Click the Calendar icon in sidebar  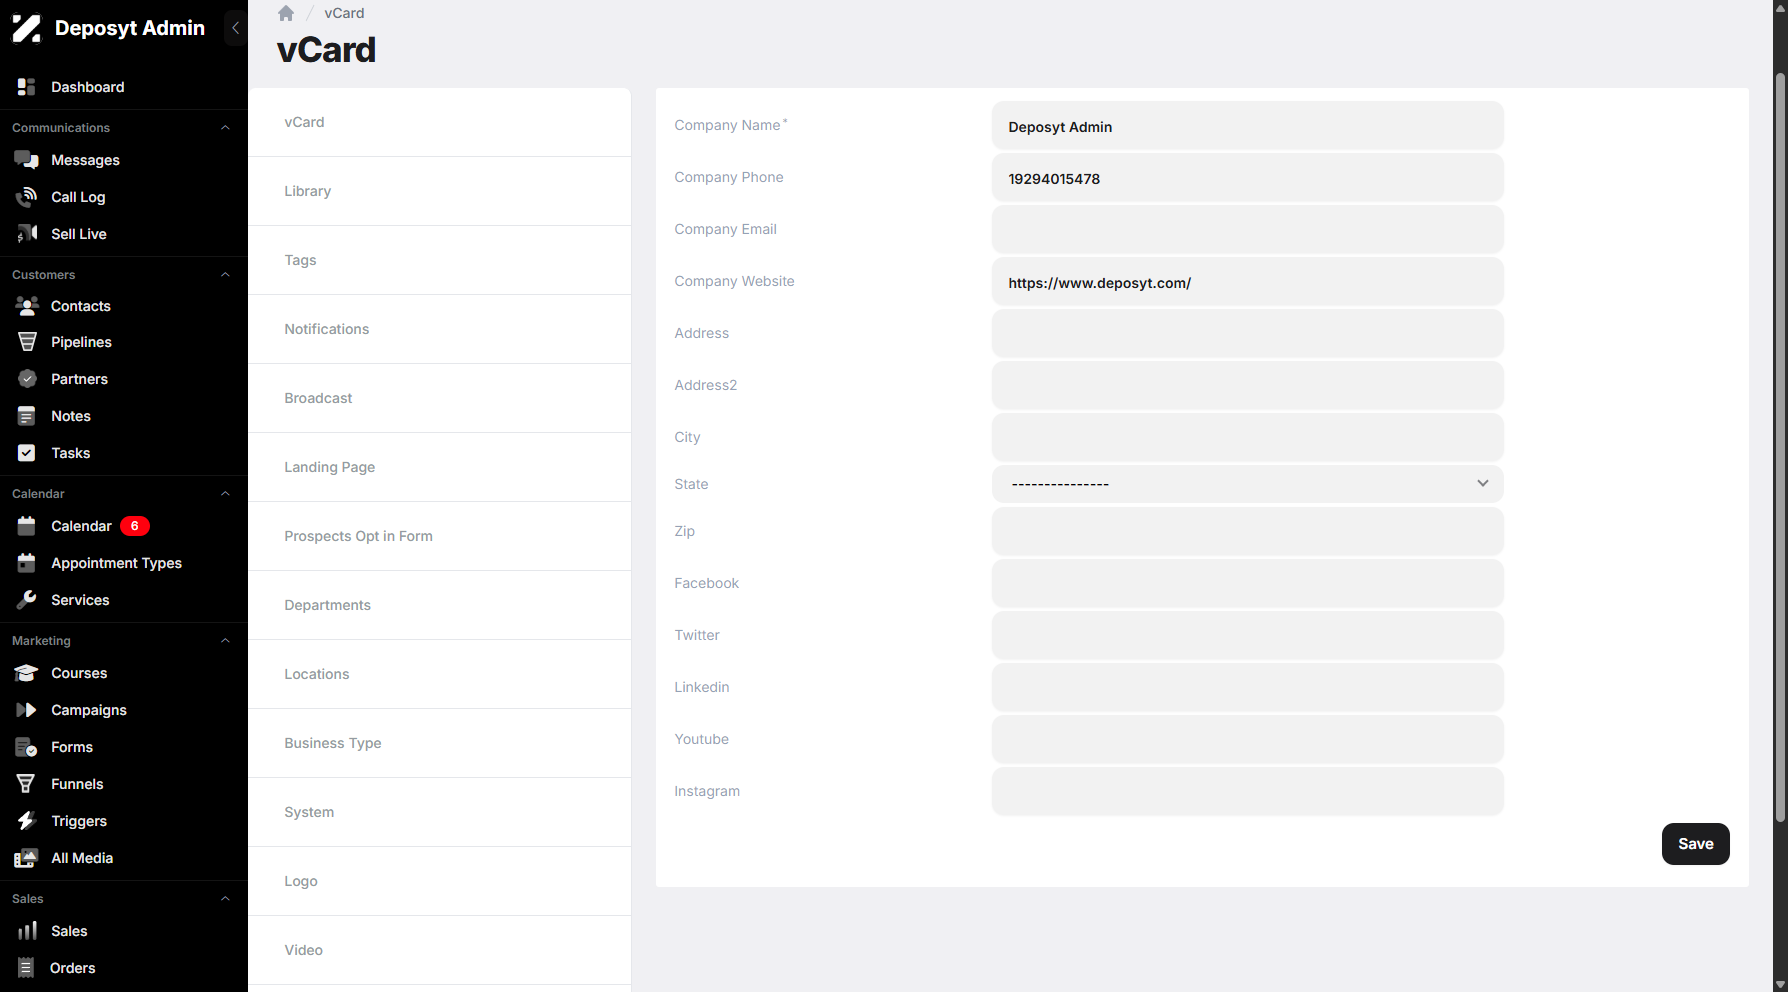27,526
